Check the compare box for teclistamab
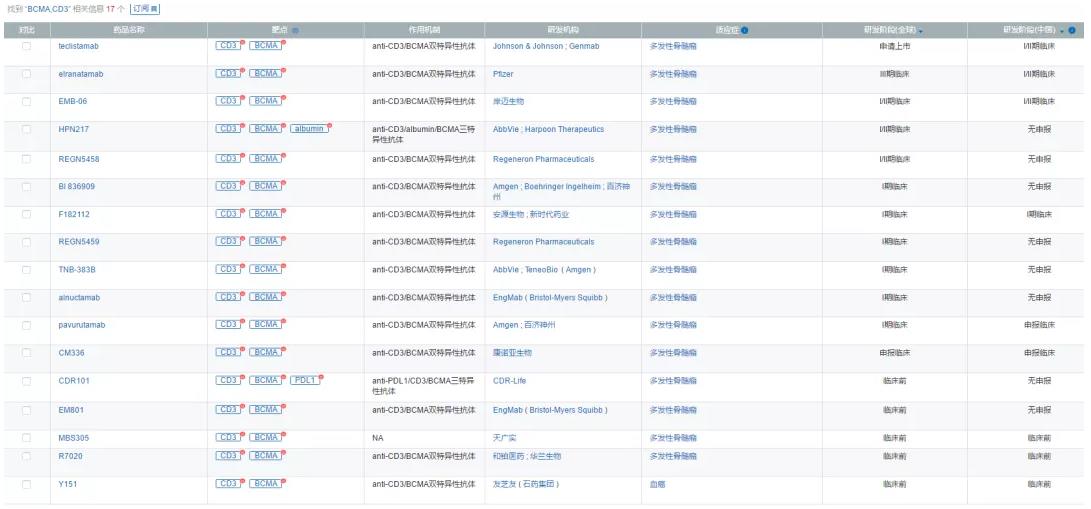The image size is (1091, 509). coord(27,46)
